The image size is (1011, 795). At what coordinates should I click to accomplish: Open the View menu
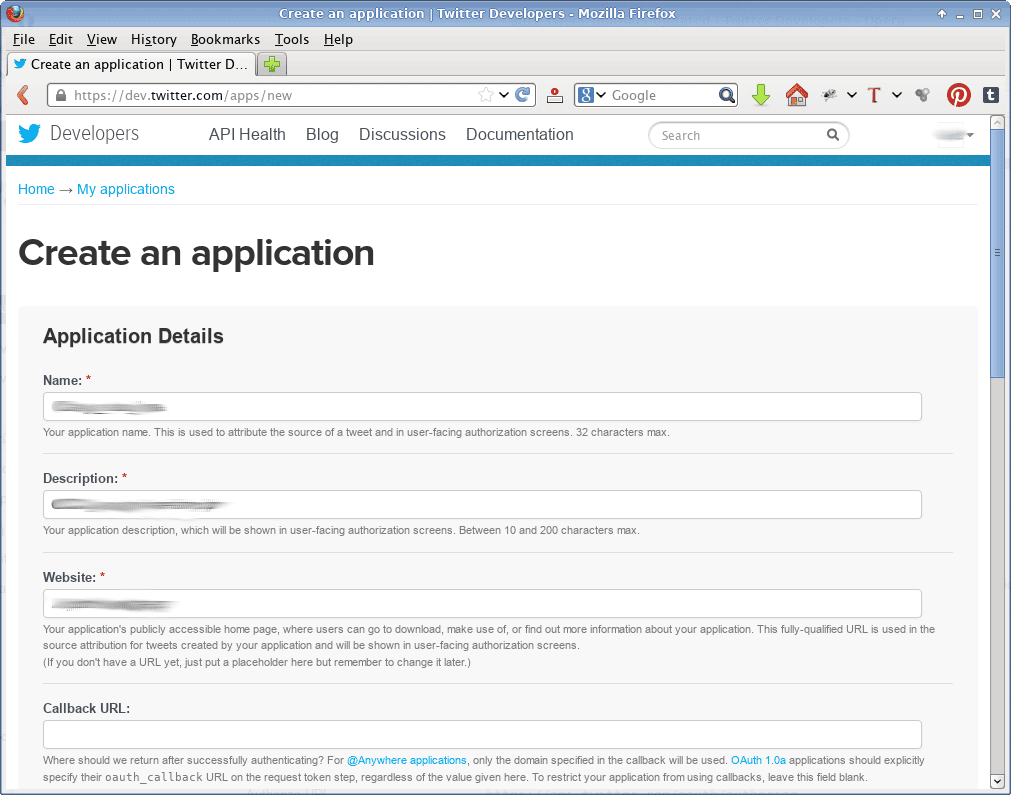(102, 39)
